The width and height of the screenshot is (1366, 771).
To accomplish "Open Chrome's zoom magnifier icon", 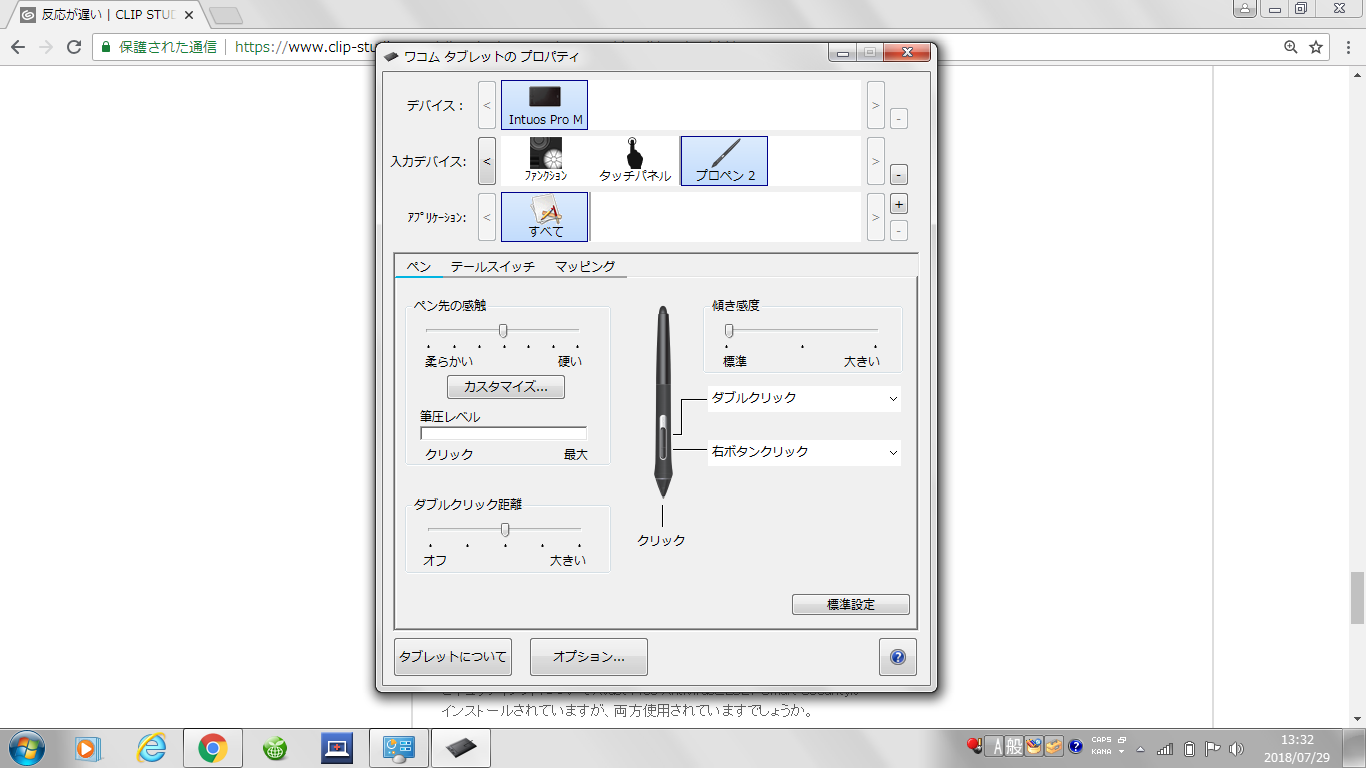I will 1291,47.
